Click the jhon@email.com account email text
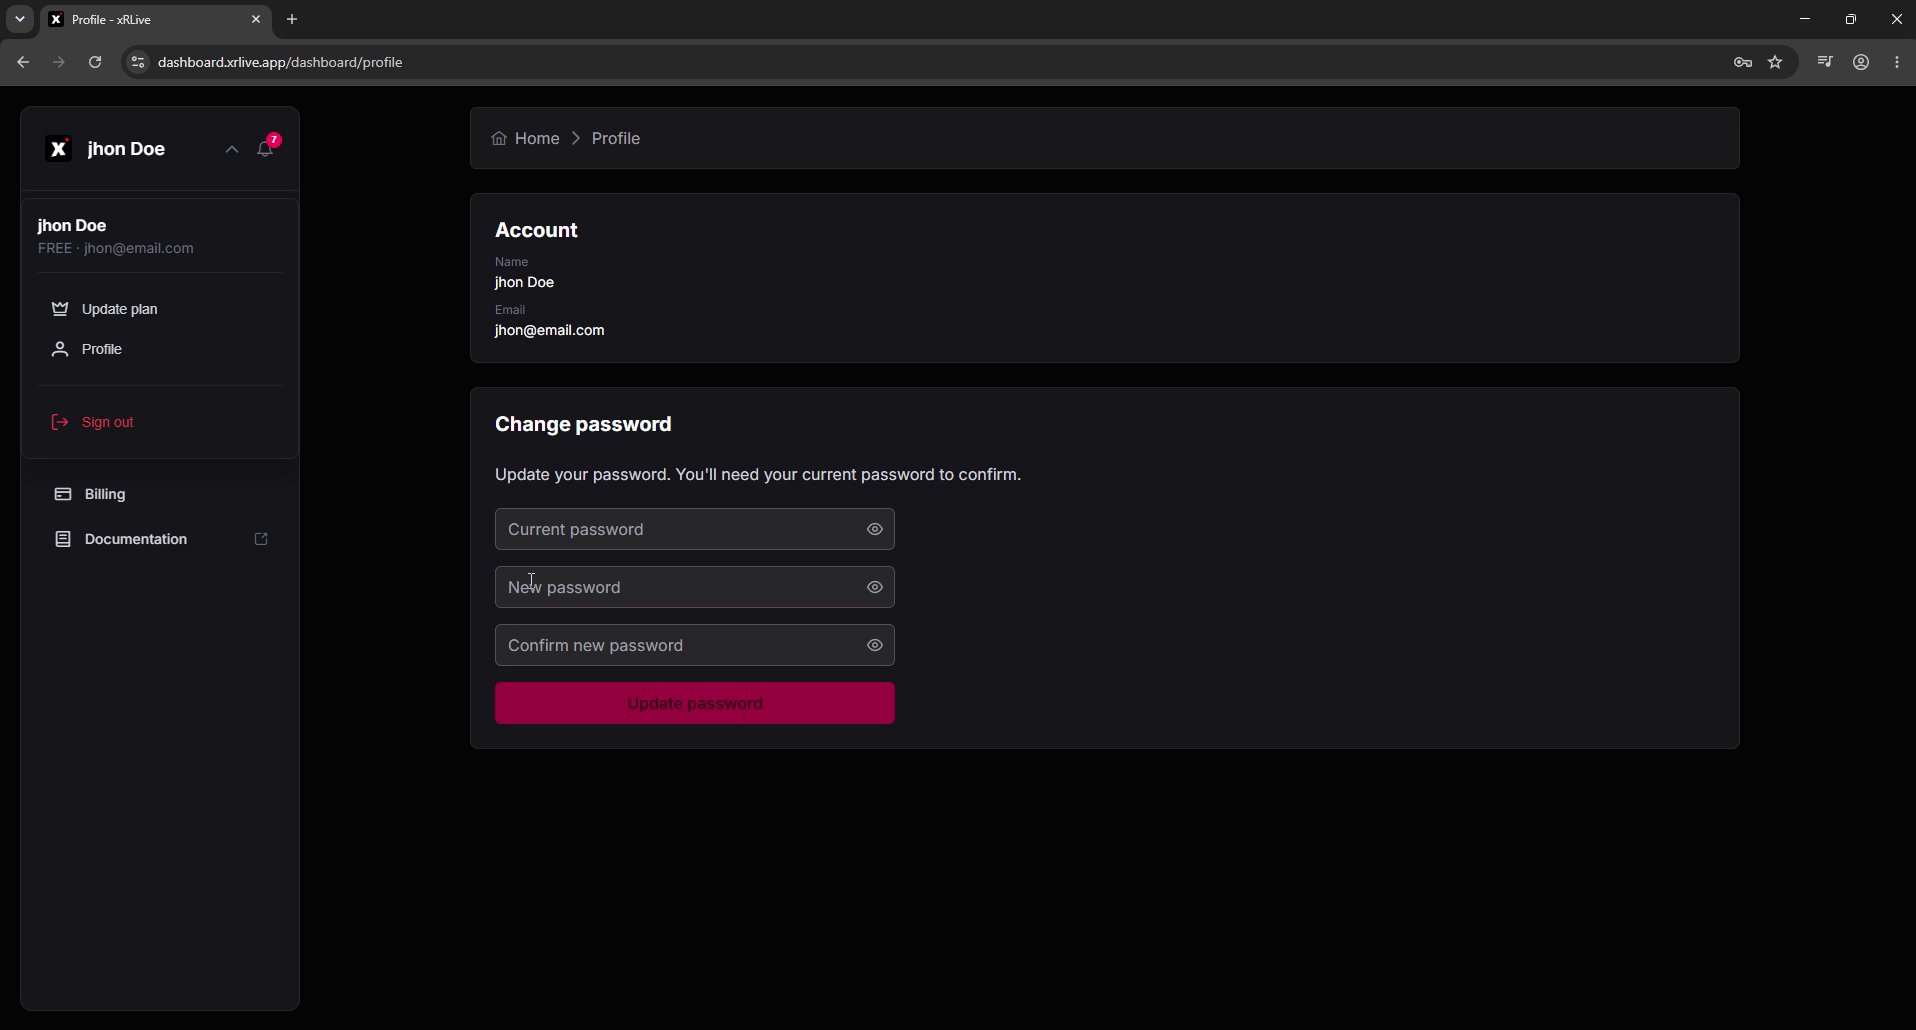The width and height of the screenshot is (1916, 1030). tap(550, 331)
